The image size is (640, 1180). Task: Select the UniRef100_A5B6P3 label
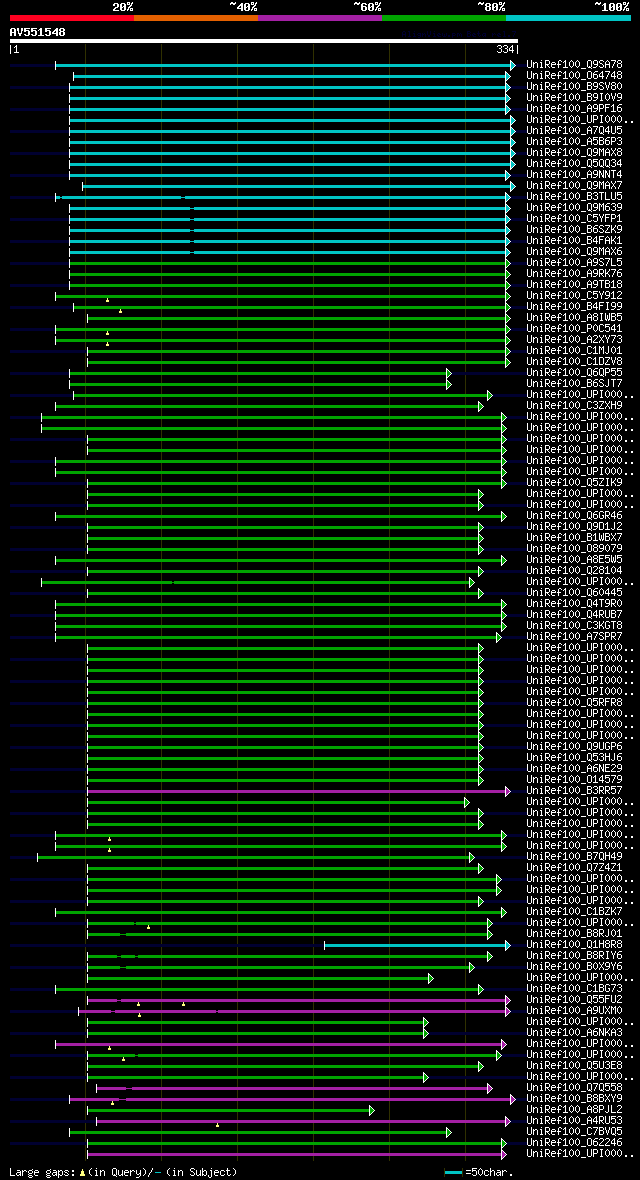pos(574,142)
